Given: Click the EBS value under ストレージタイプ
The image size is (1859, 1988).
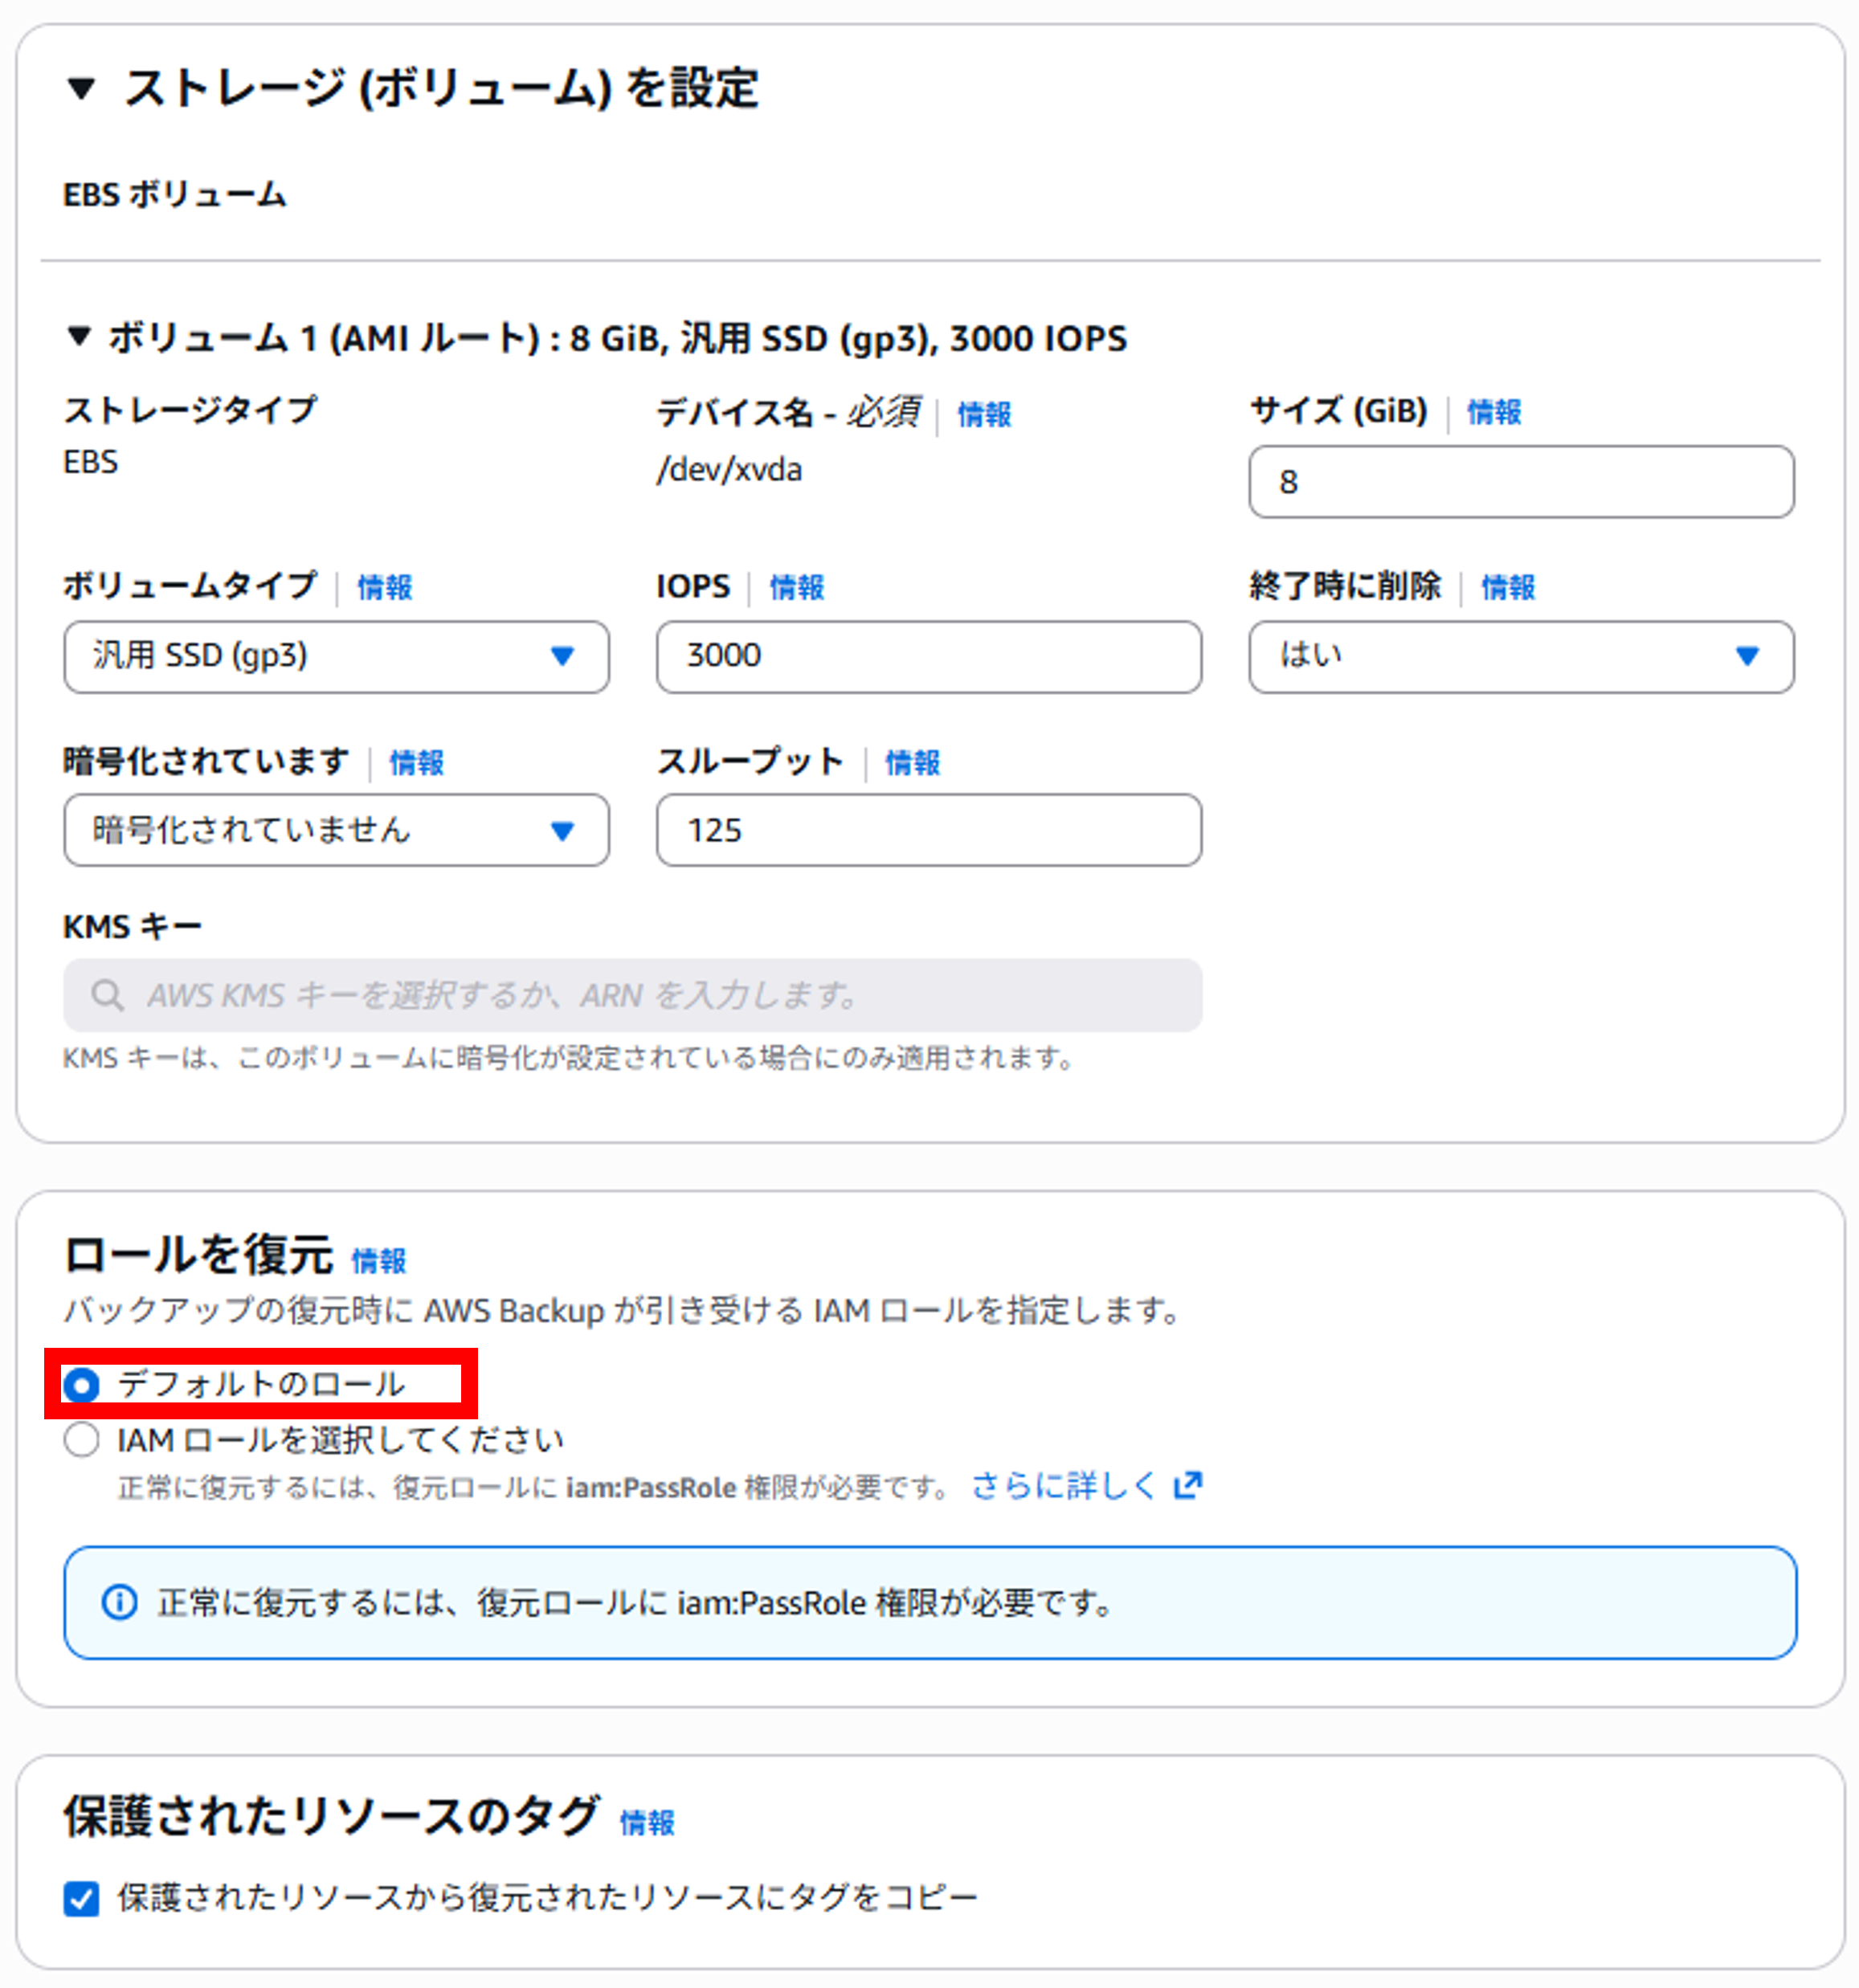Looking at the screenshot, I should tap(91, 462).
